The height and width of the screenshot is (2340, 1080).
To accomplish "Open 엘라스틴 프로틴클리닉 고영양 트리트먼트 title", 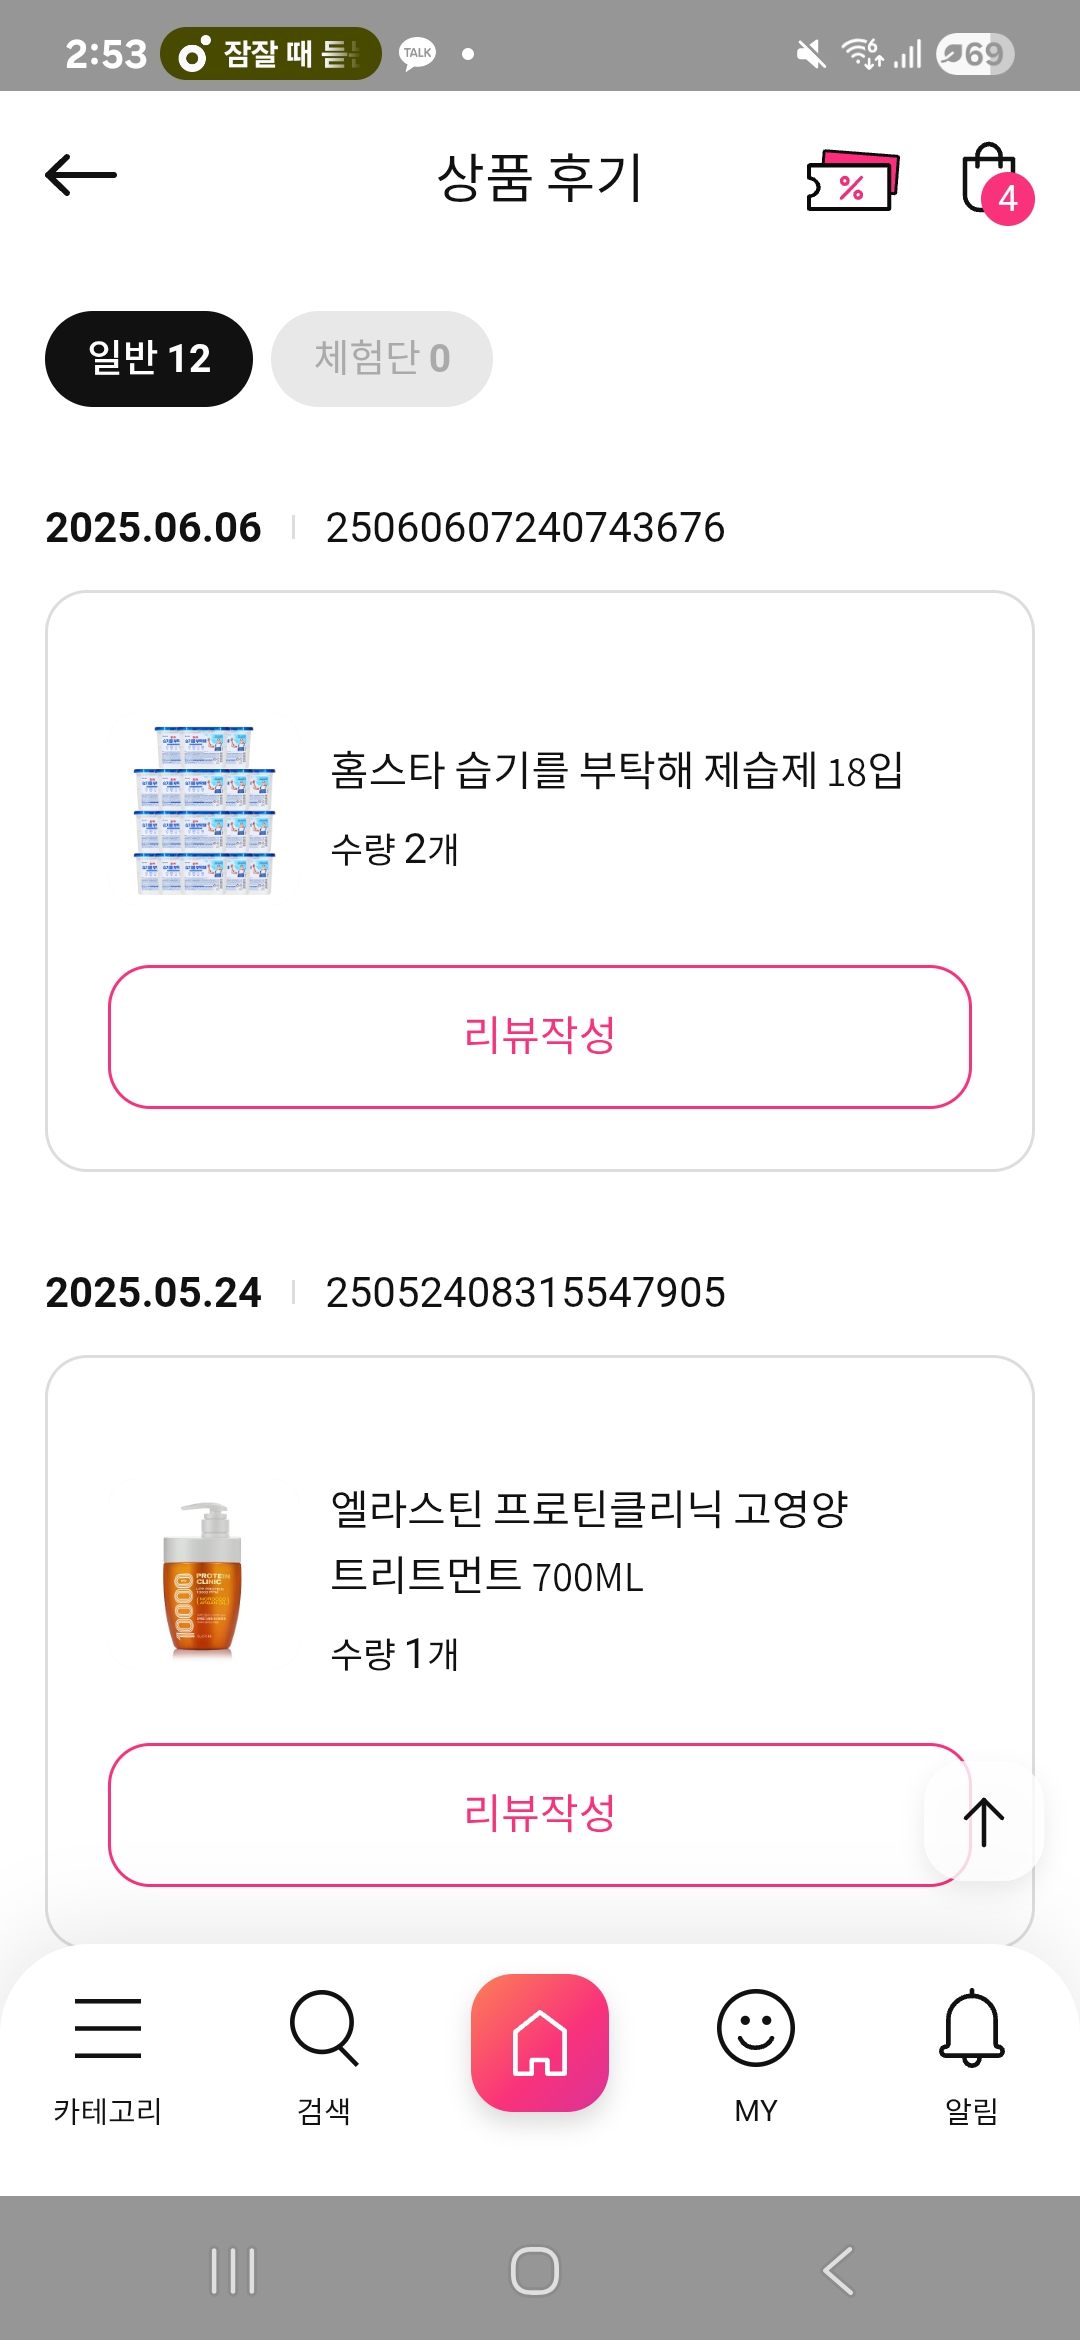I will (x=590, y=1542).
